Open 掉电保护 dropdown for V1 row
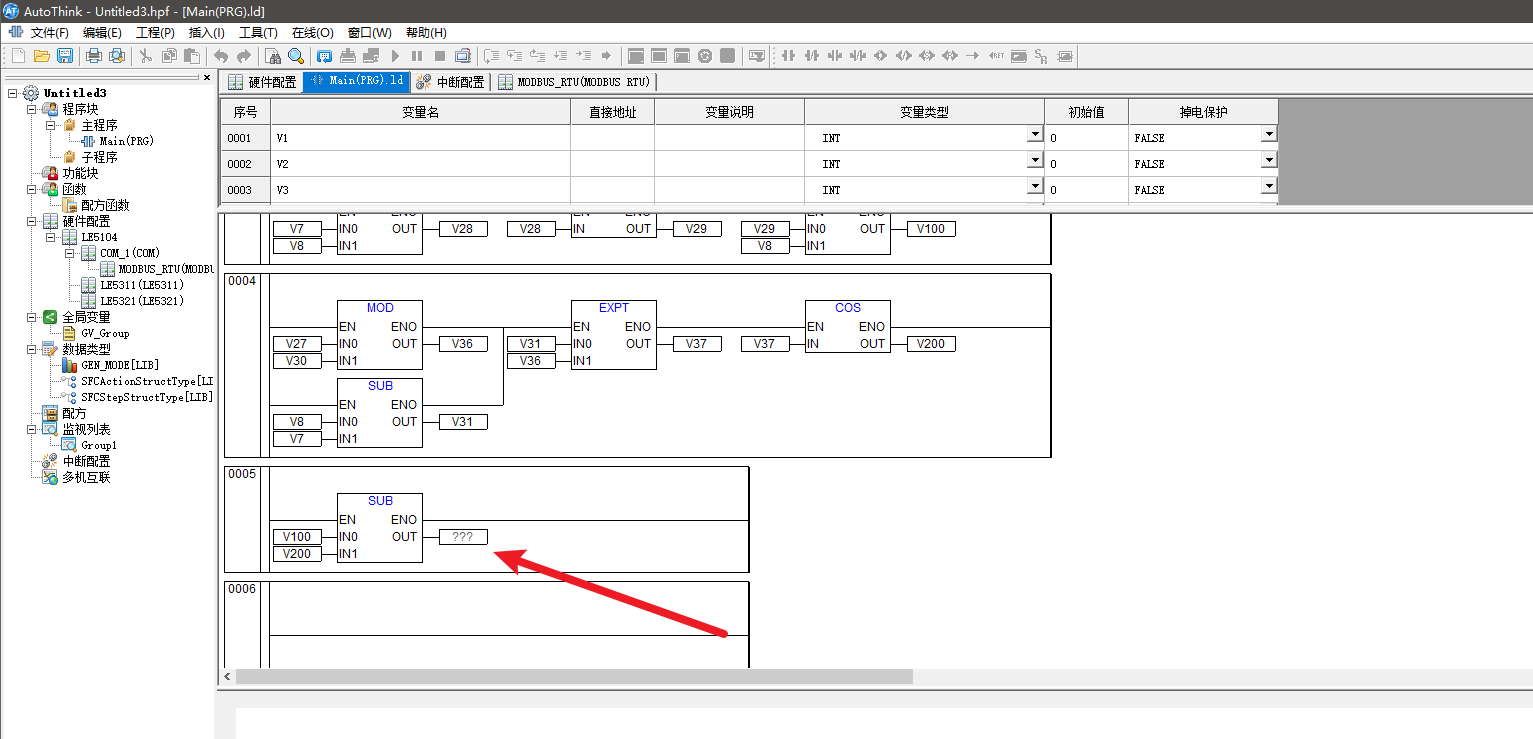1533x739 pixels. (x=1269, y=134)
